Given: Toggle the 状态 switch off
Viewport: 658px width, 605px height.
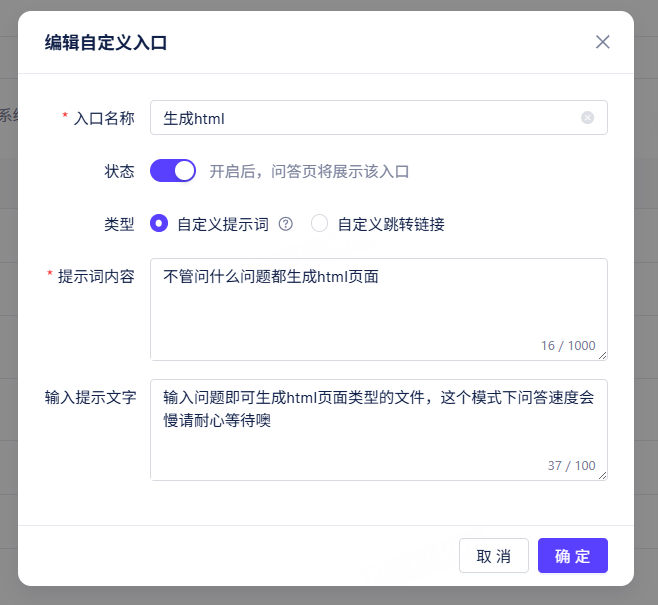Looking at the screenshot, I should [173, 171].
